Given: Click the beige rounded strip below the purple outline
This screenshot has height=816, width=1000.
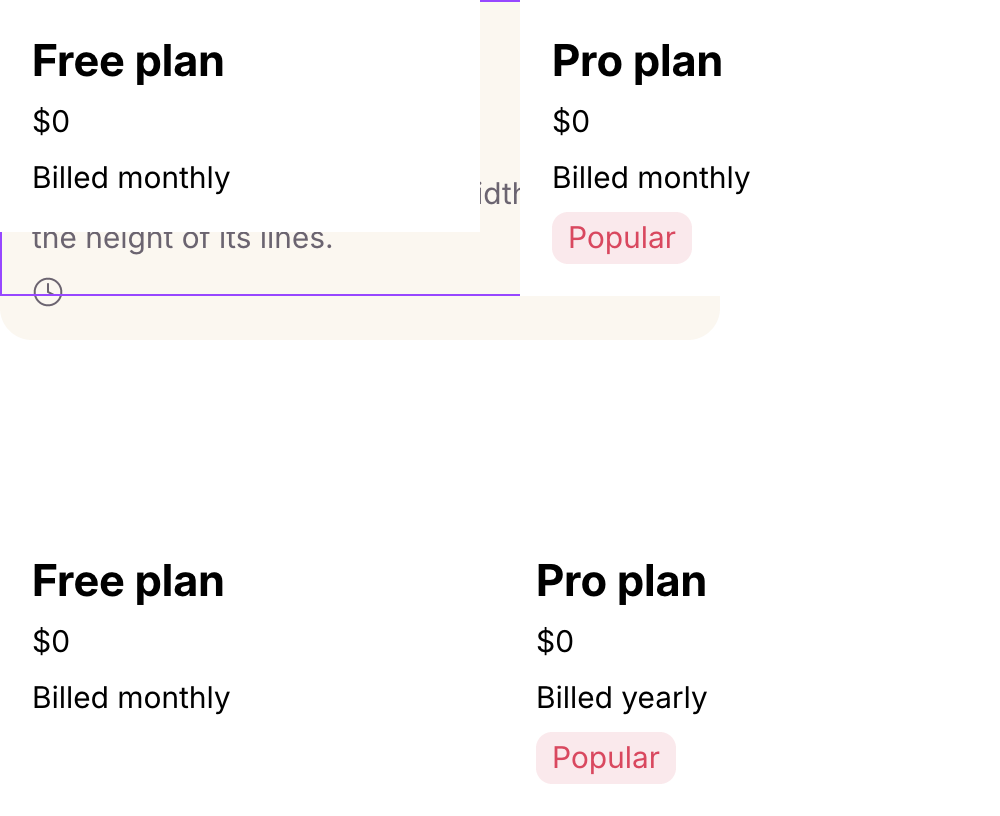Looking at the screenshot, I should click(360, 318).
